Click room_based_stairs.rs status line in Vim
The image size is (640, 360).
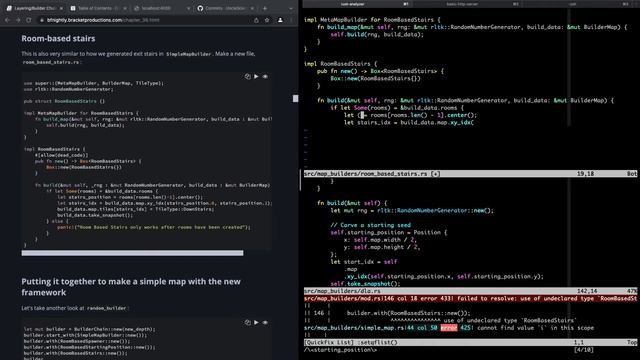(x=470, y=174)
